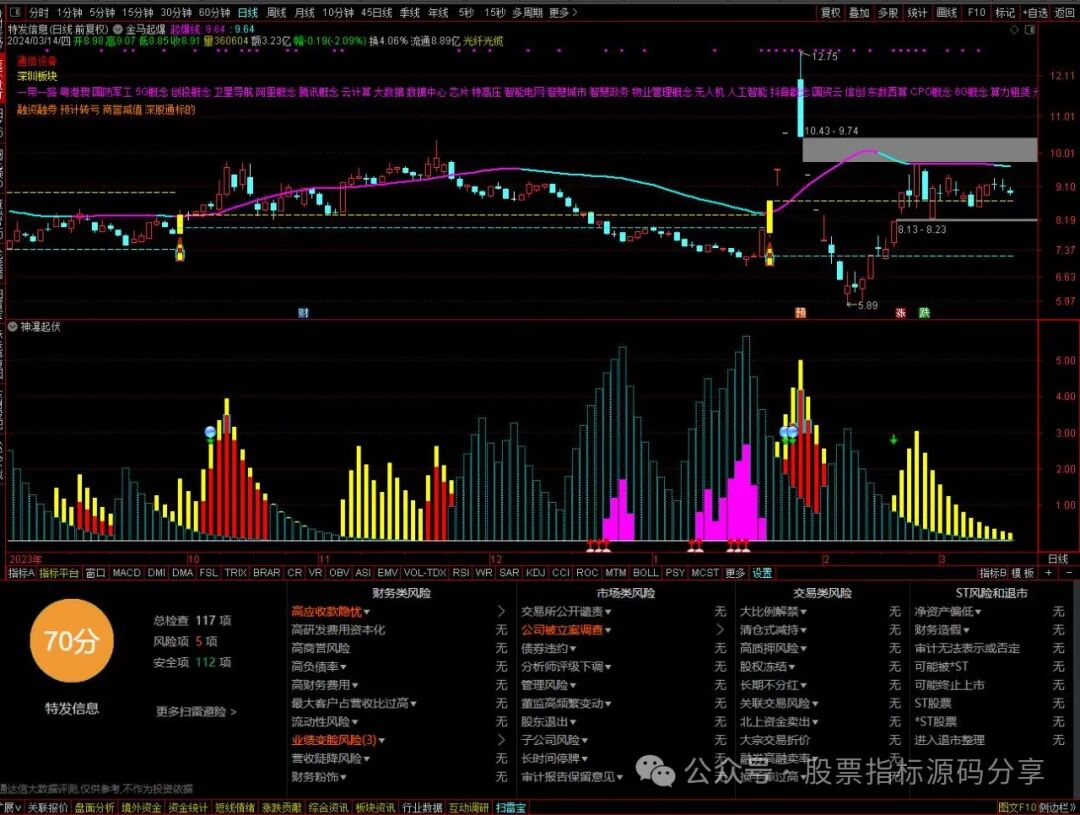The image size is (1080, 815).
Task: Click +自选 to add to watchlist
Action: [1035, 12]
